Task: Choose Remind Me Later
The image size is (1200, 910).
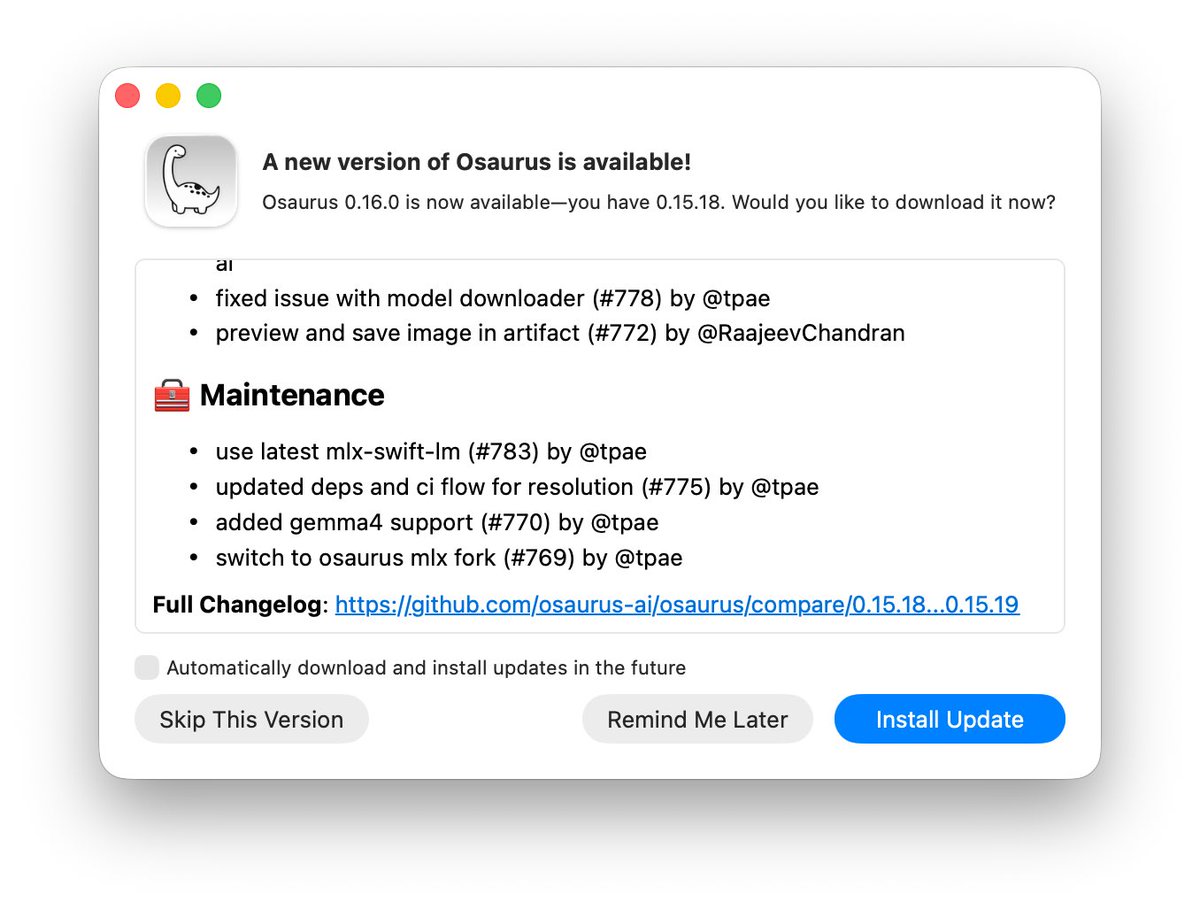Action: [698, 719]
